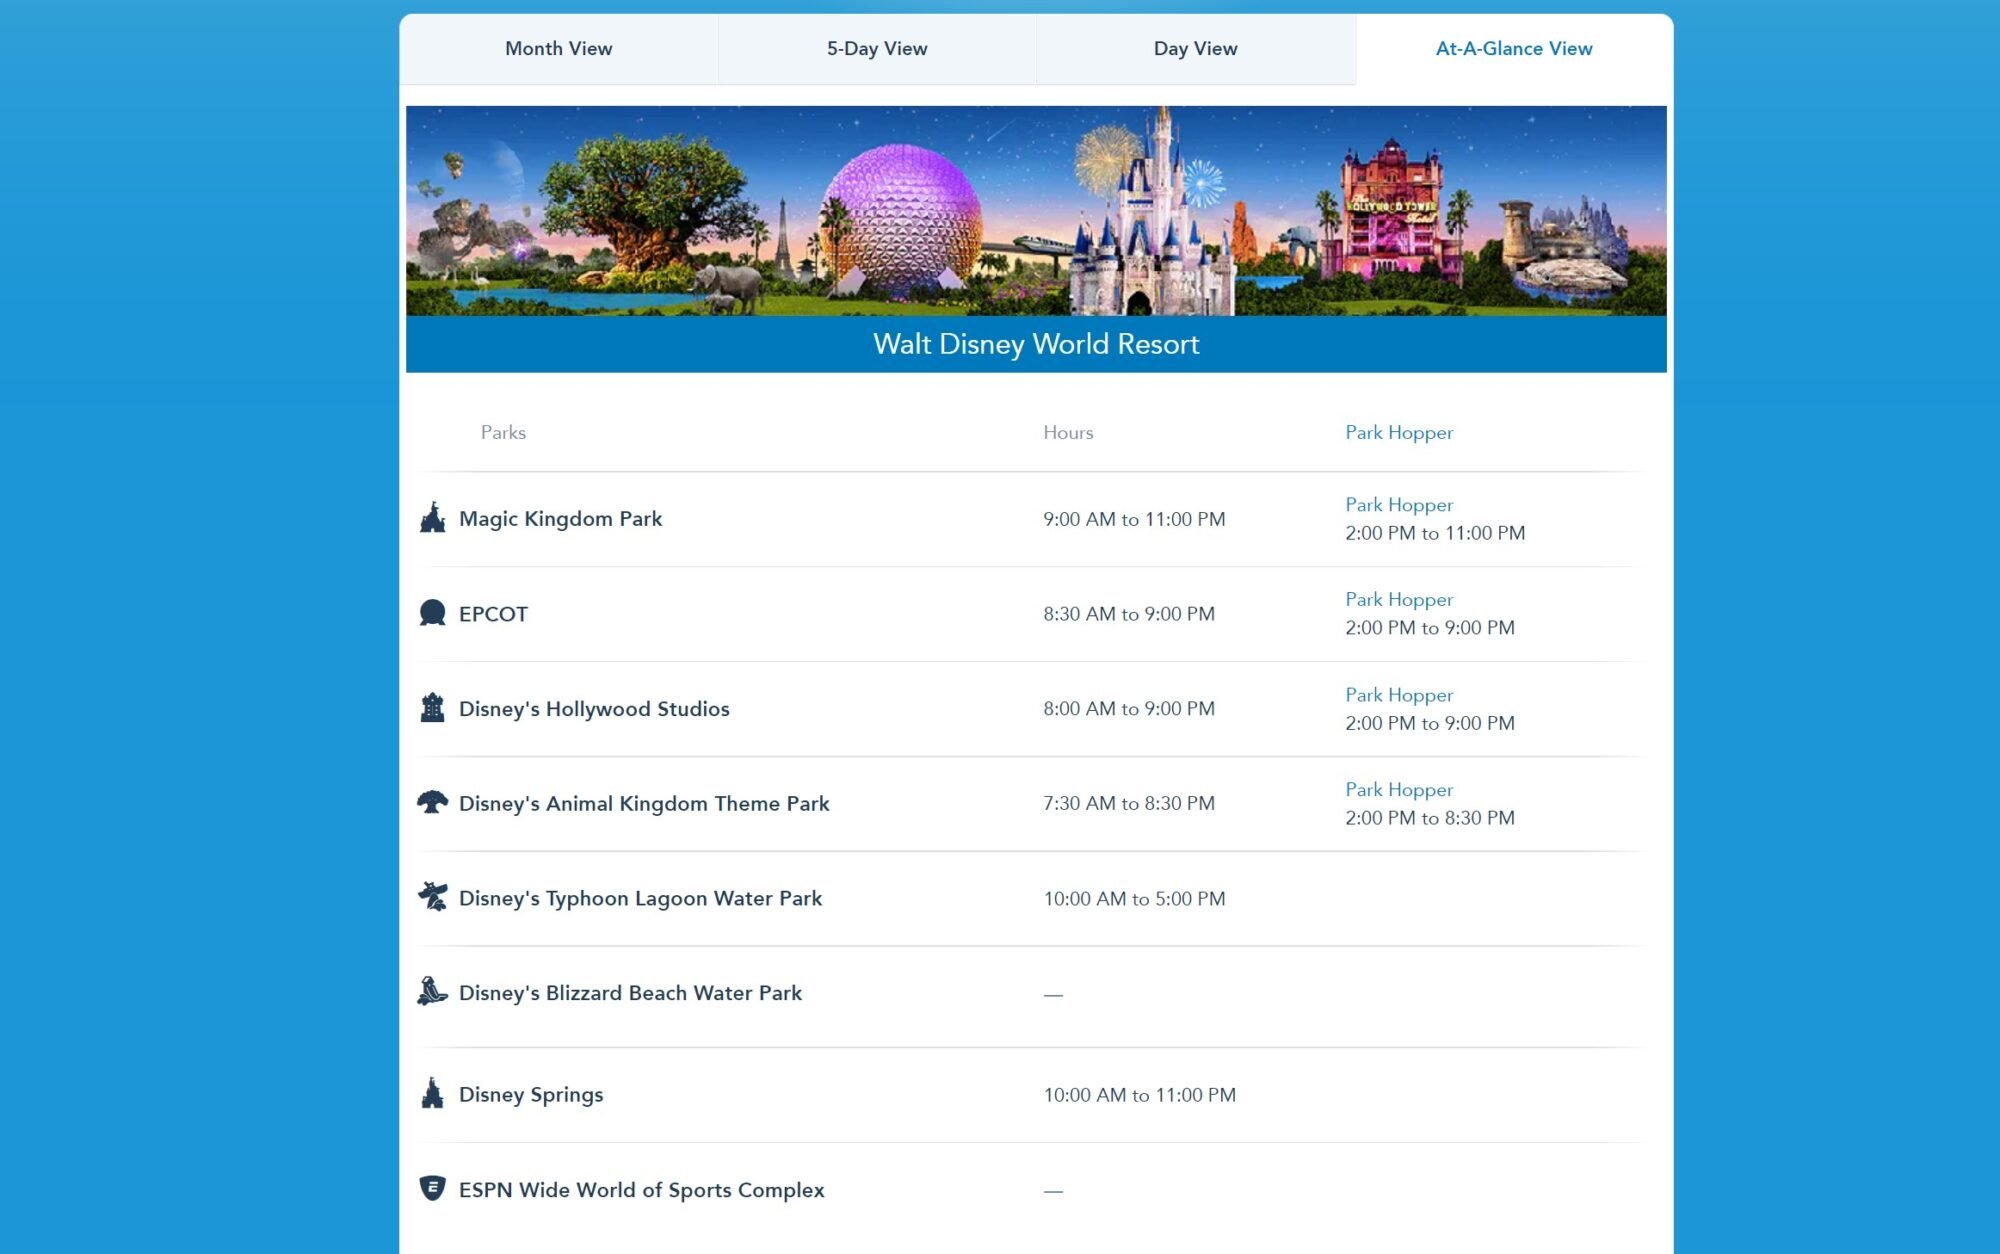Click Hollywood Studios hours 8:00 AM to 9:00 PM
2000x1254 pixels.
click(x=1129, y=709)
